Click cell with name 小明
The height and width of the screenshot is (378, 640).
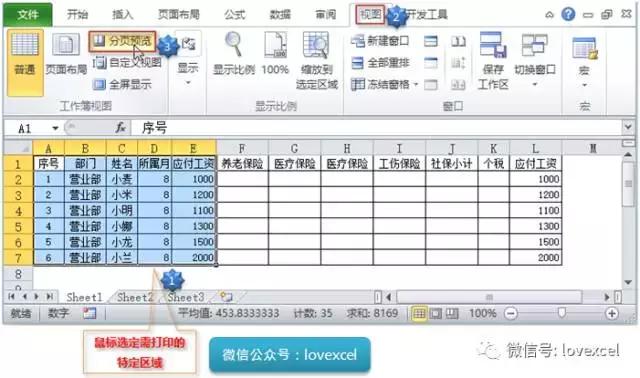click(x=122, y=211)
